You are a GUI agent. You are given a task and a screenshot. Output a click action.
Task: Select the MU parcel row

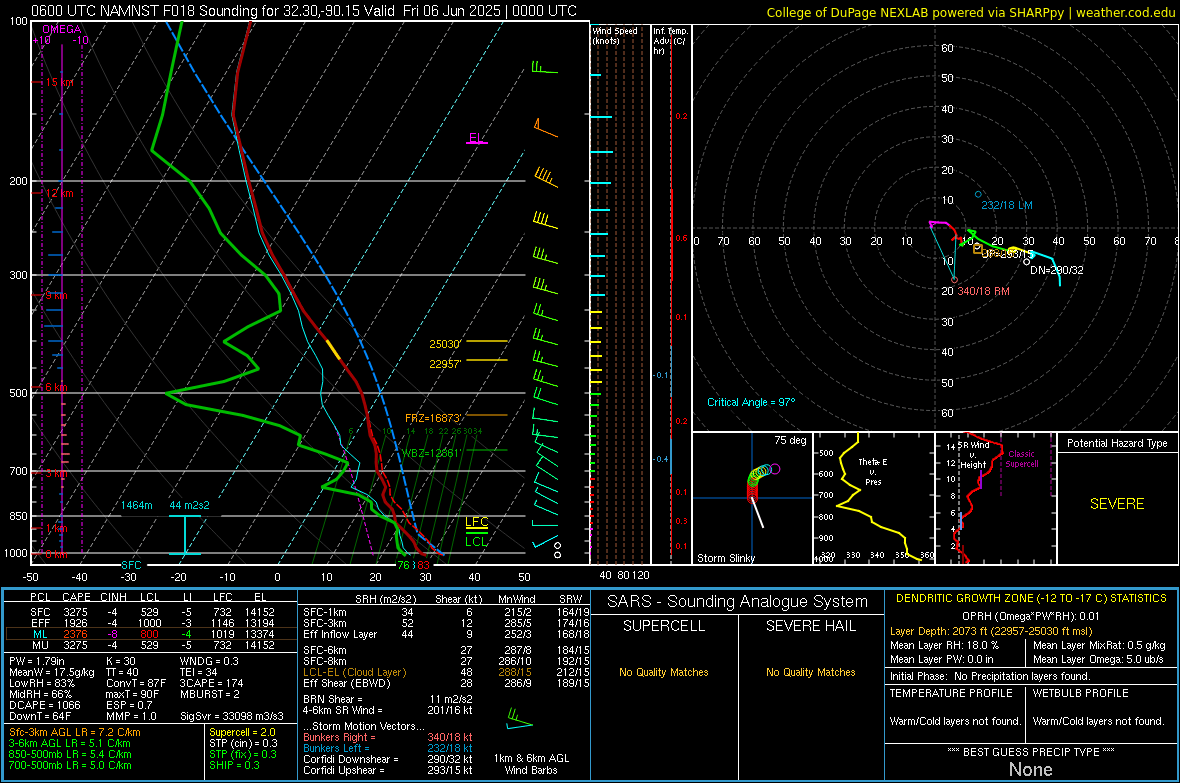151,645
